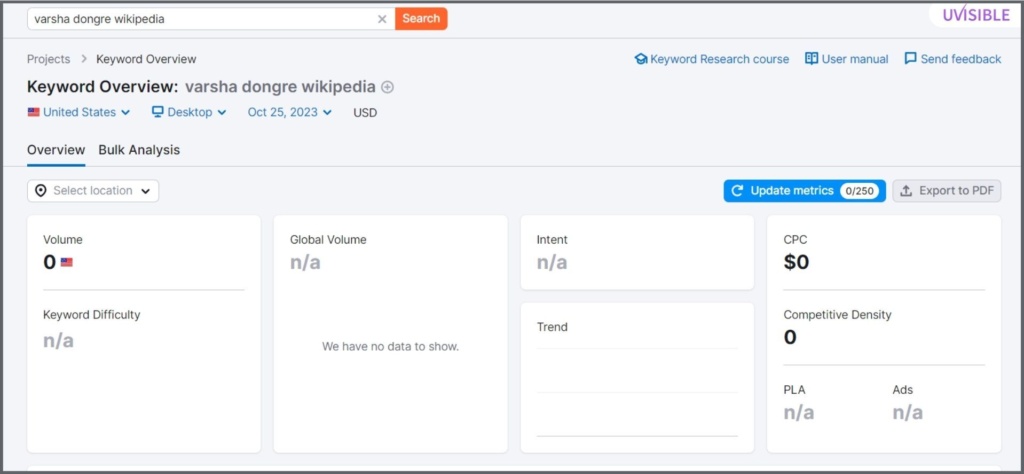Image resolution: width=1024 pixels, height=474 pixels.
Task: Click the graduation cap Keyword Research course icon
Action: [641, 59]
